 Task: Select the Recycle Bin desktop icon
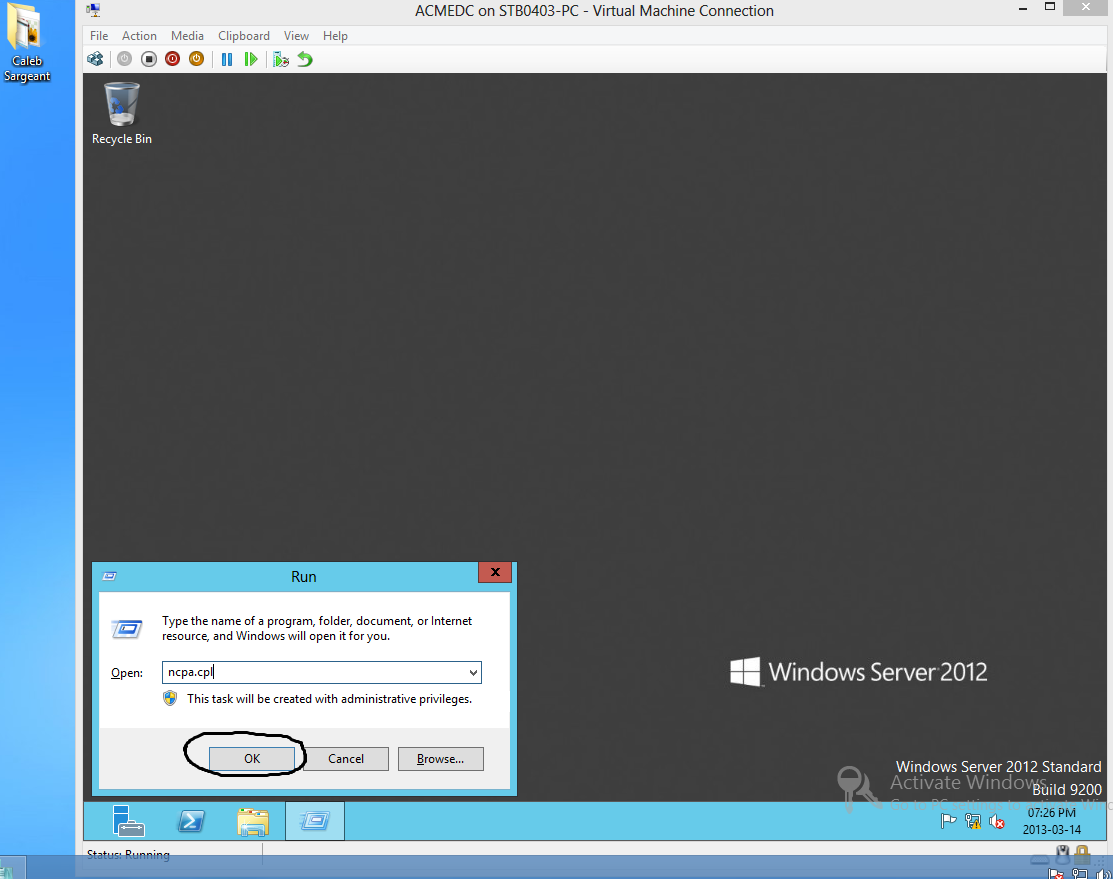click(121, 114)
